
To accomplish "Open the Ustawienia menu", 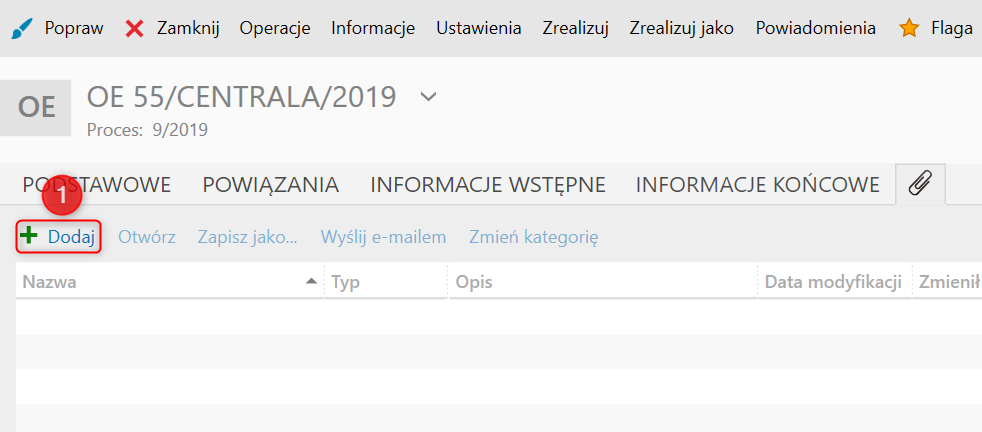I will coord(478,28).
